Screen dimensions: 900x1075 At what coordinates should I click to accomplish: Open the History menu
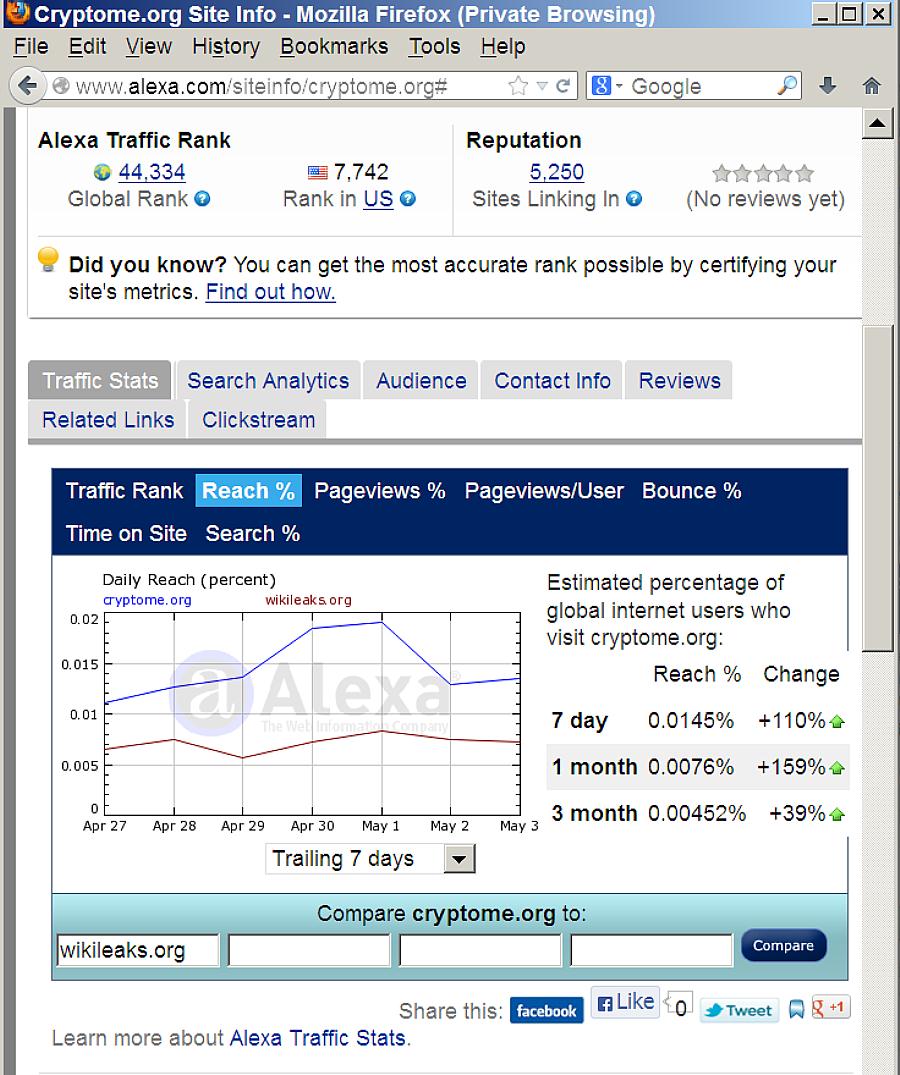click(x=226, y=47)
